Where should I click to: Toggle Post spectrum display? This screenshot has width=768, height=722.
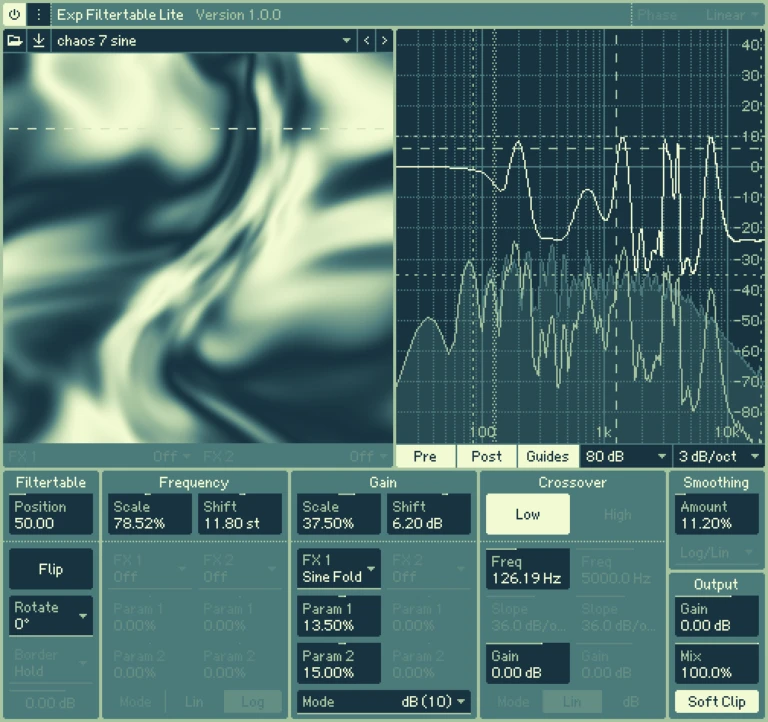[486, 457]
